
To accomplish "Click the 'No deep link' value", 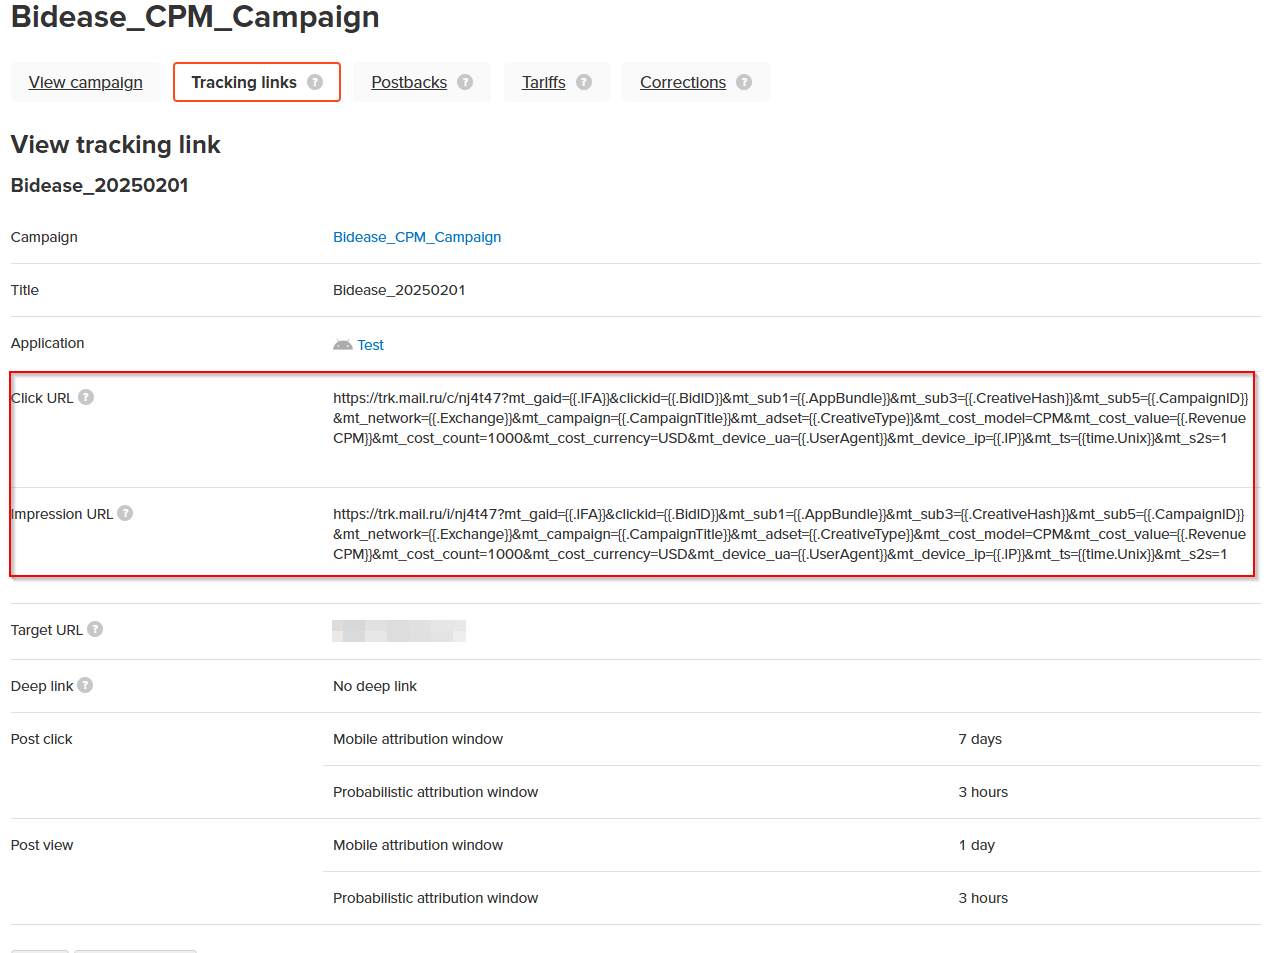I will (375, 686).
